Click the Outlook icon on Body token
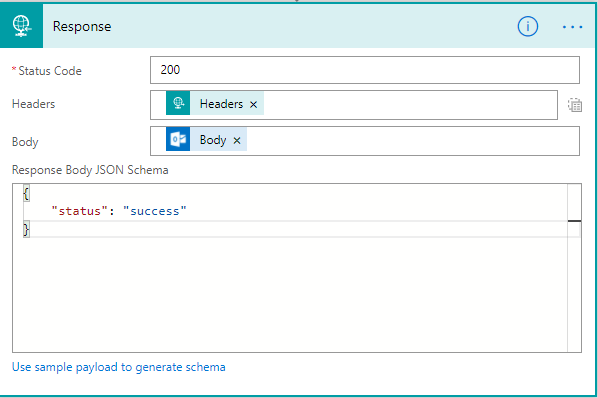 coord(178,139)
